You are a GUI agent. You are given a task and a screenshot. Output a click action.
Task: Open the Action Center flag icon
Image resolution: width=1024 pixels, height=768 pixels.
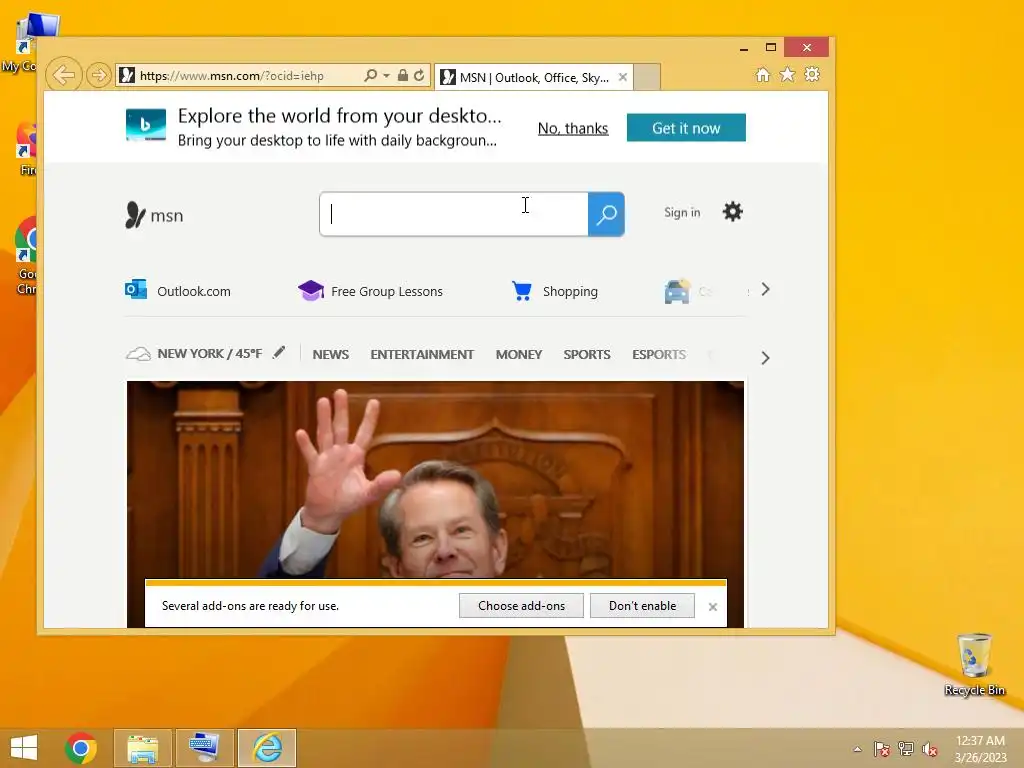pos(882,749)
